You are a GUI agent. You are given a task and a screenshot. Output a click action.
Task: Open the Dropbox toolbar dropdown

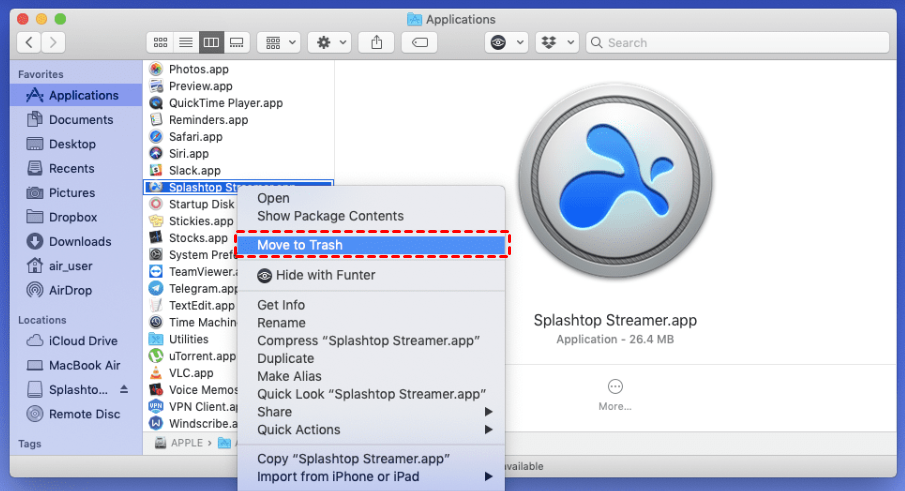[x=558, y=43]
